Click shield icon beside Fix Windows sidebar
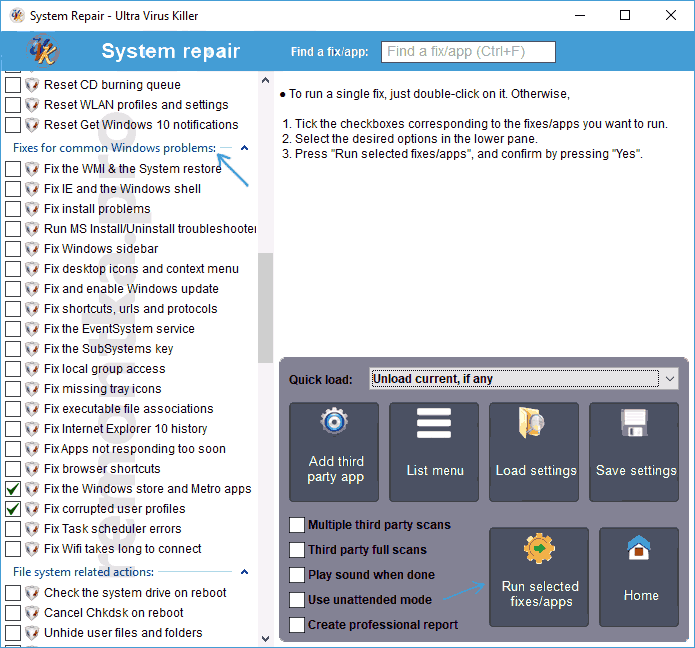Viewport: 695px width, 648px height. [x=32, y=249]
